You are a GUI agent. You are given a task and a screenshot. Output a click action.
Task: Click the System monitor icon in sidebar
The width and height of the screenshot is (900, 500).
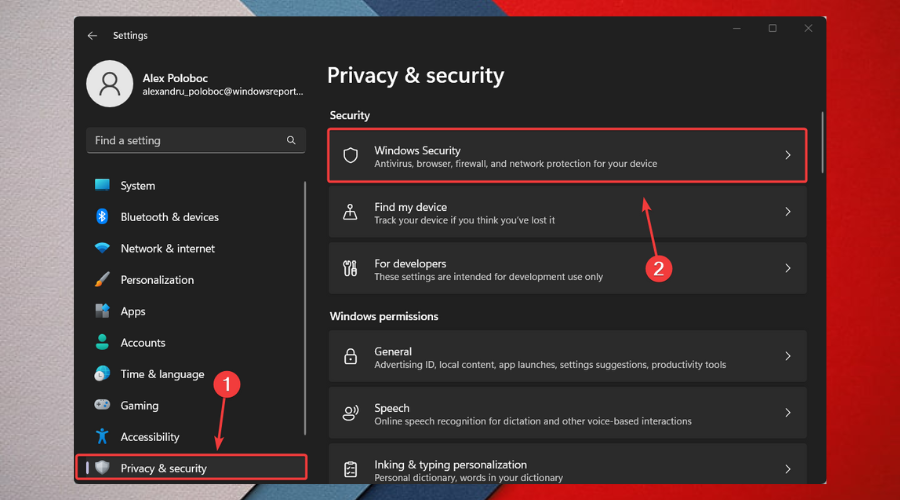102,185
